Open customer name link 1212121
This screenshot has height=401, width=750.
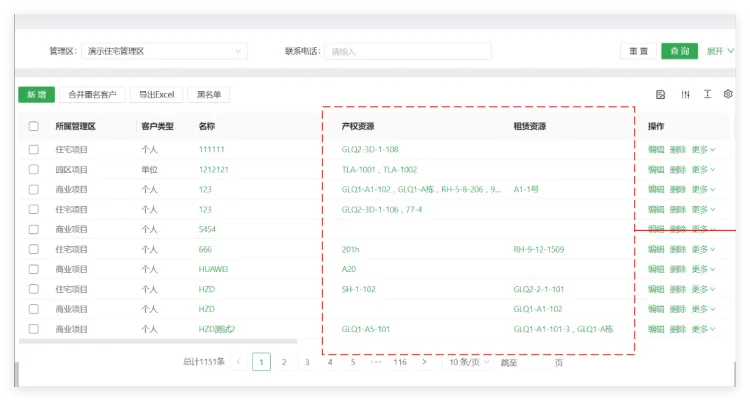pyautogui.click(x=214, y=169)
